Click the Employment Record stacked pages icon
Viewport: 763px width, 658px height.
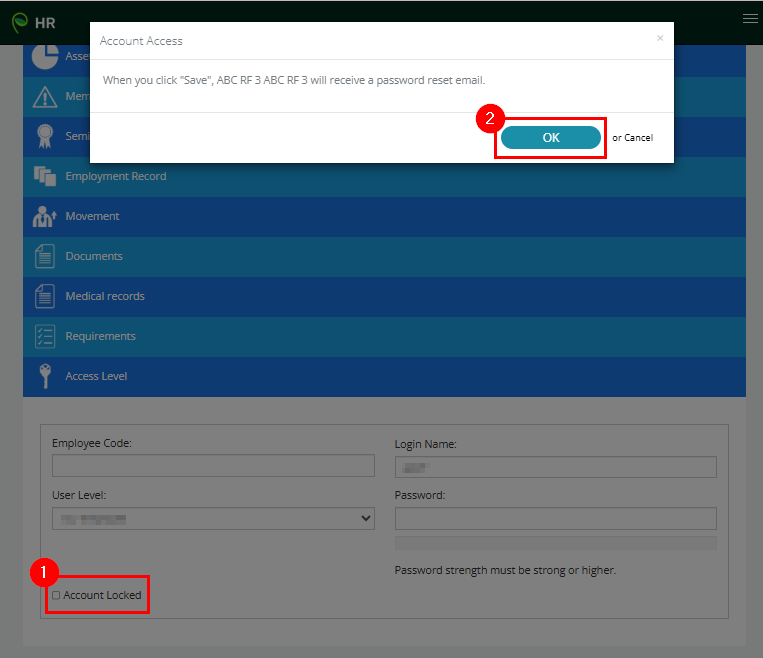45,176
